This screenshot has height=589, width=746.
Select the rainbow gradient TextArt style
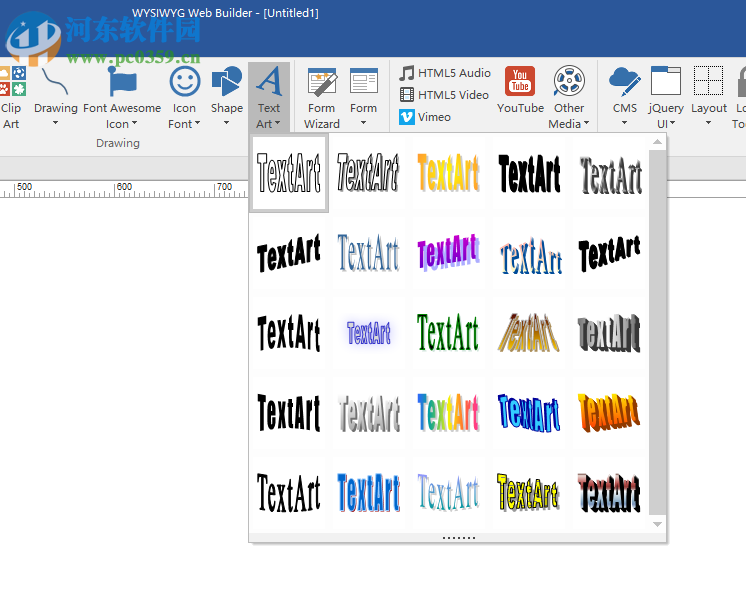pyautogui.click(x=448, y=413)
